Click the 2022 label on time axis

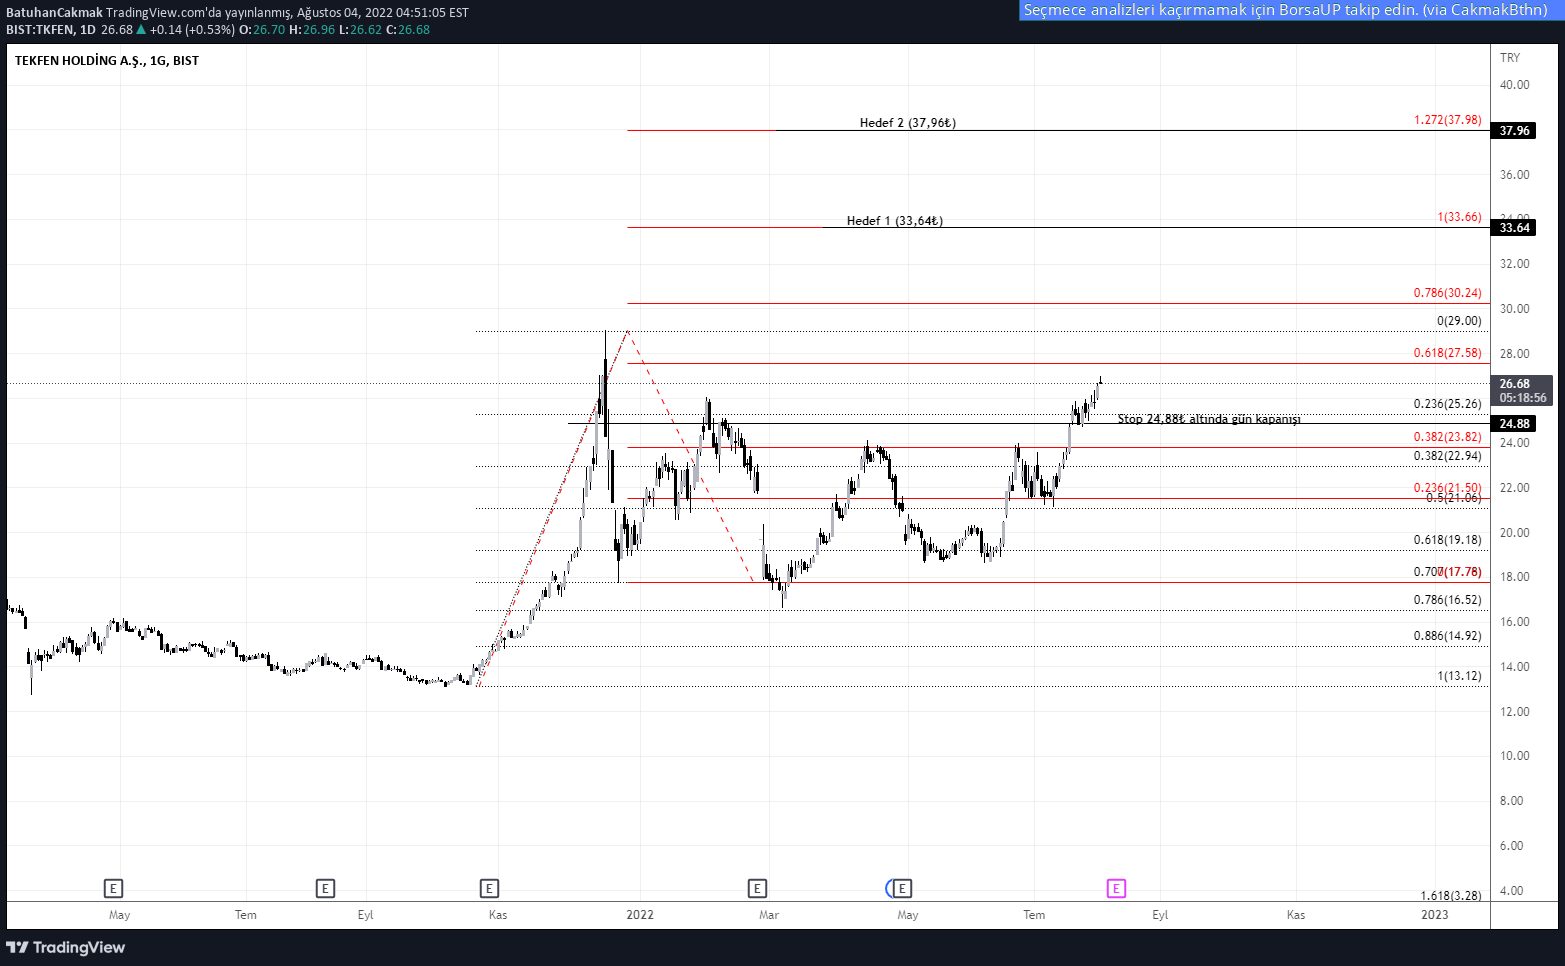click(640, 914)
